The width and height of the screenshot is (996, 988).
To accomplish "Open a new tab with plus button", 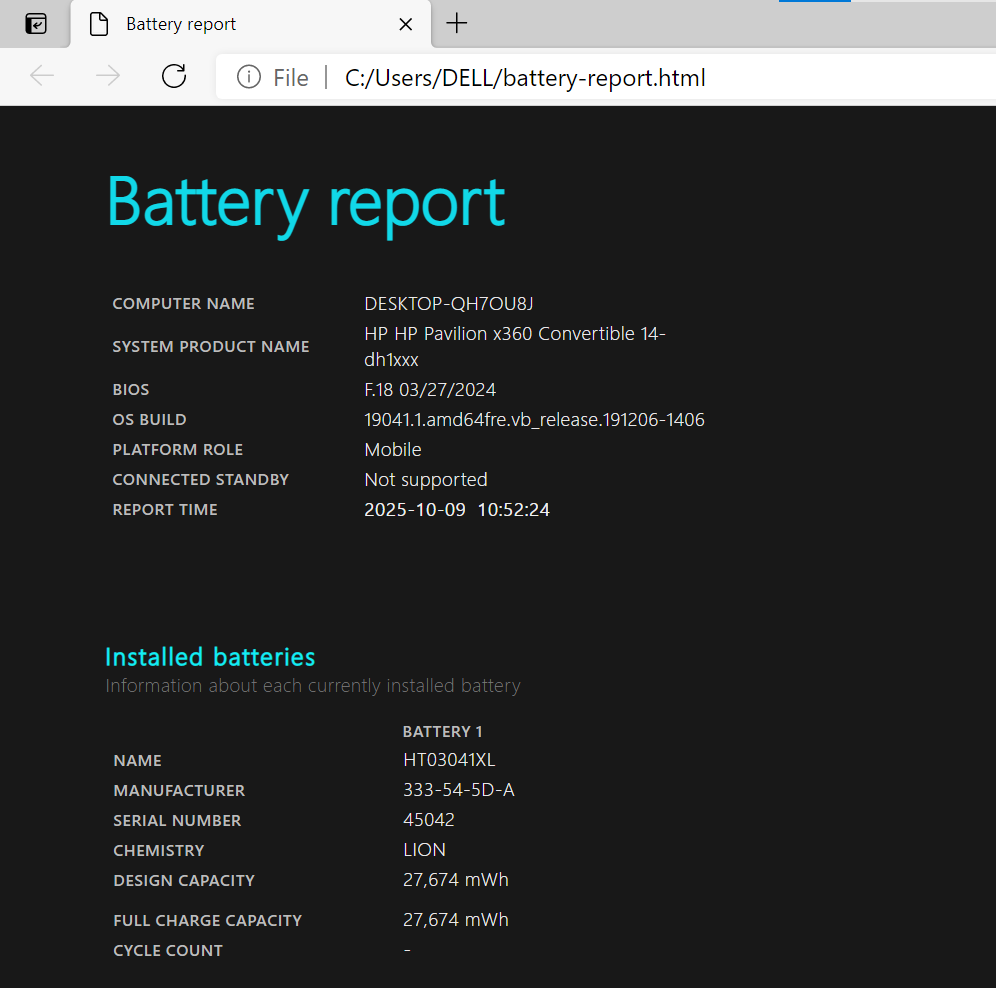I will tap(457, 24).
